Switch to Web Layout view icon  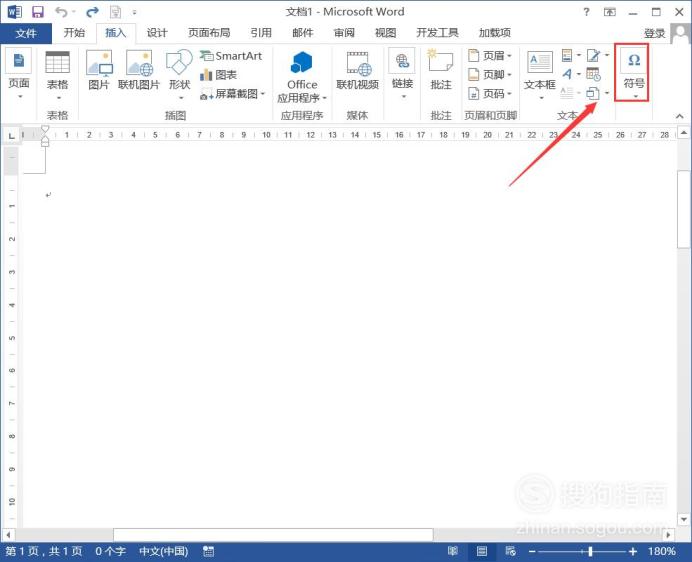click(511, 551)
